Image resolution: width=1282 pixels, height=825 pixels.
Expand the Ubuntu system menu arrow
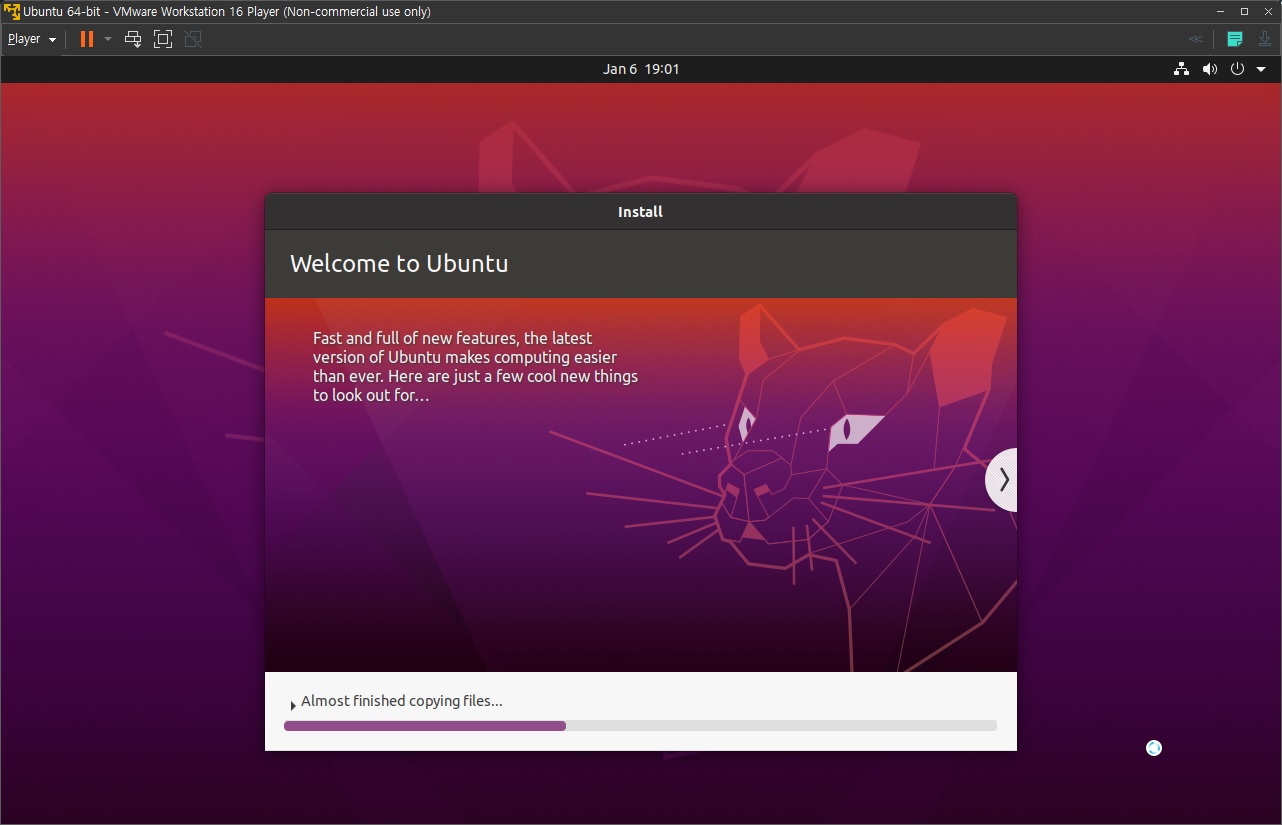[1261, 70]
